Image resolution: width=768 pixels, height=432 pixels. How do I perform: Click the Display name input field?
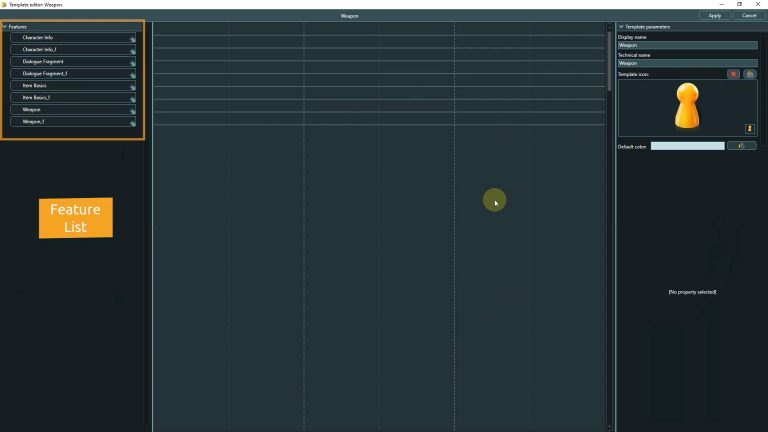click(x=688, y=45)
